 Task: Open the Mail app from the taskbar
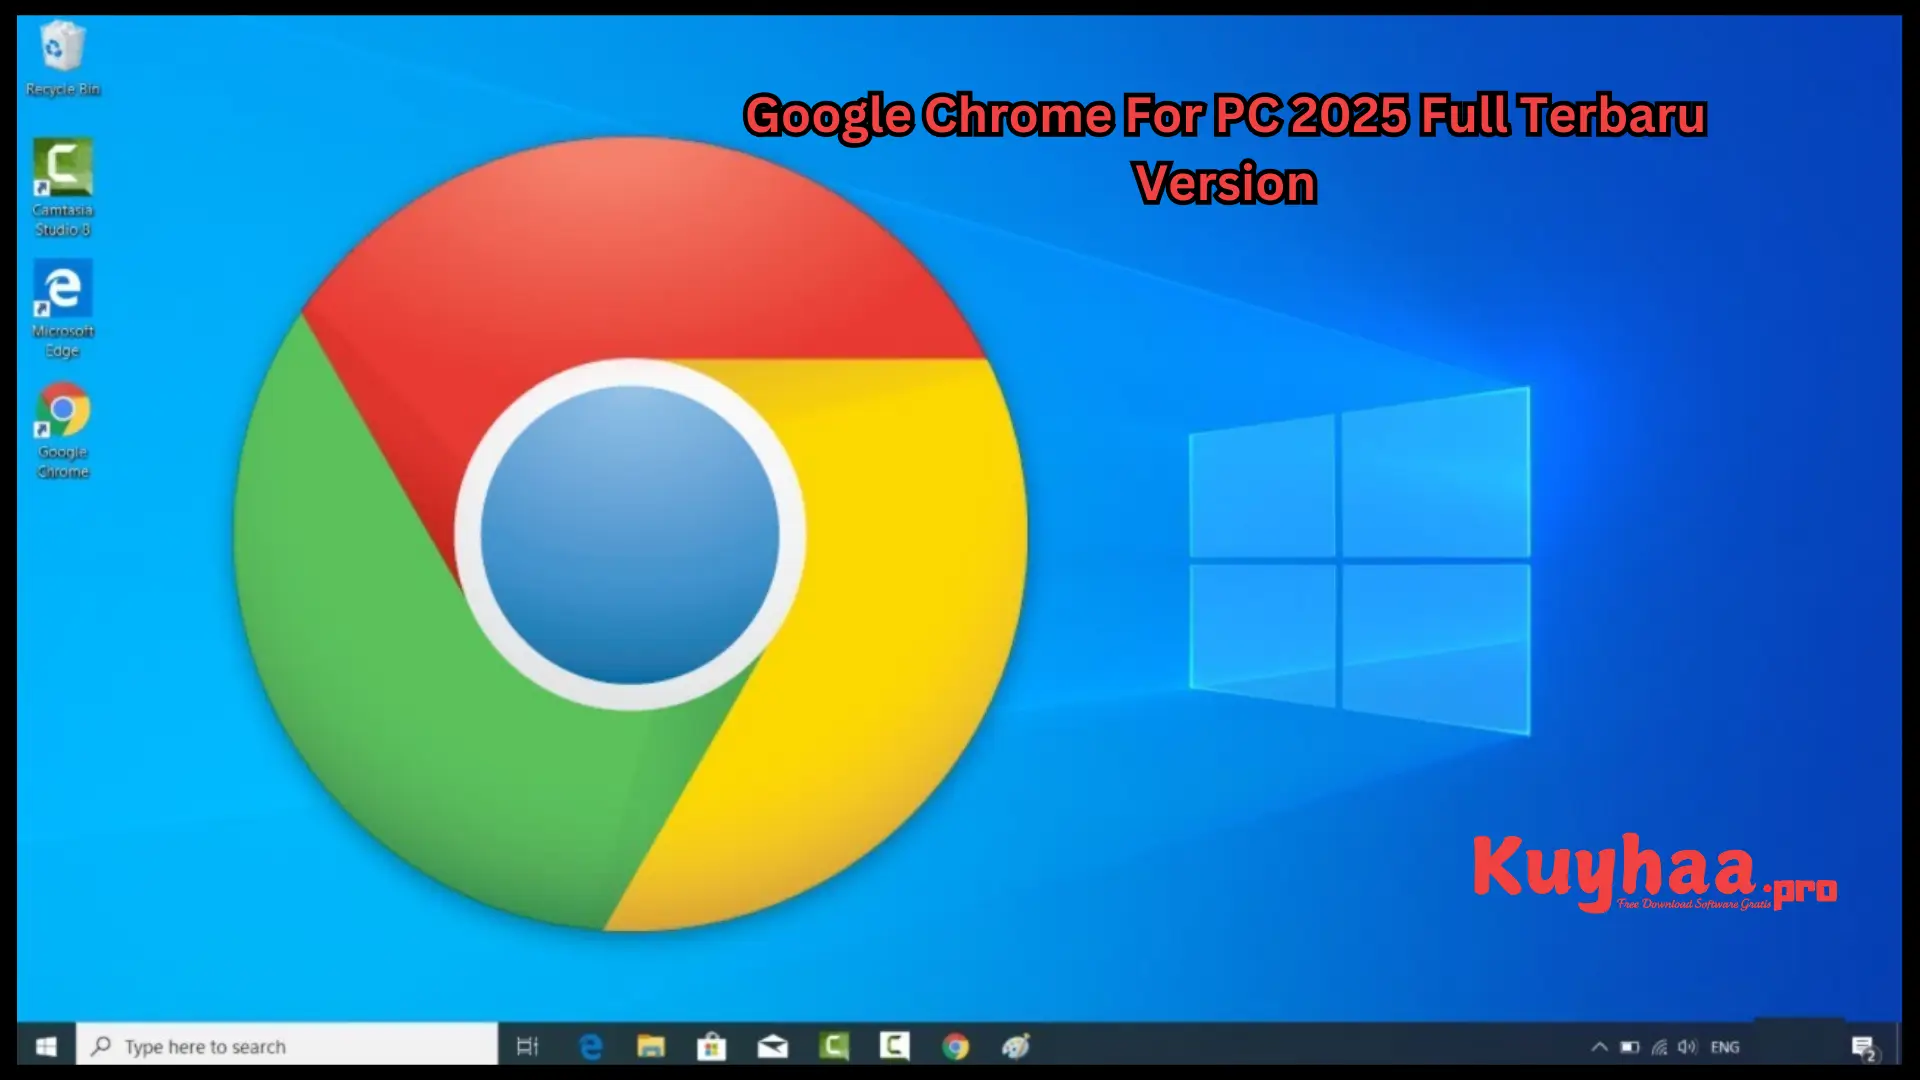[772, 1047]
